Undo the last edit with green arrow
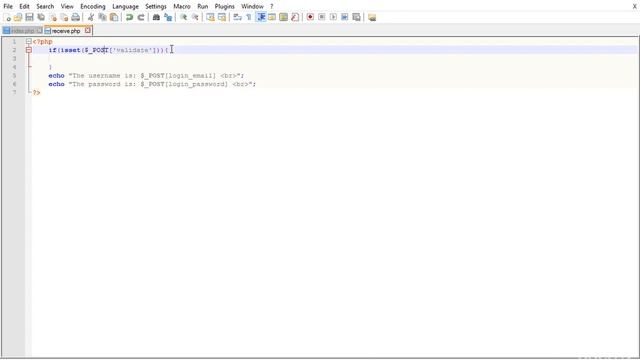This screenshot has width=640, height=360. 129,17
